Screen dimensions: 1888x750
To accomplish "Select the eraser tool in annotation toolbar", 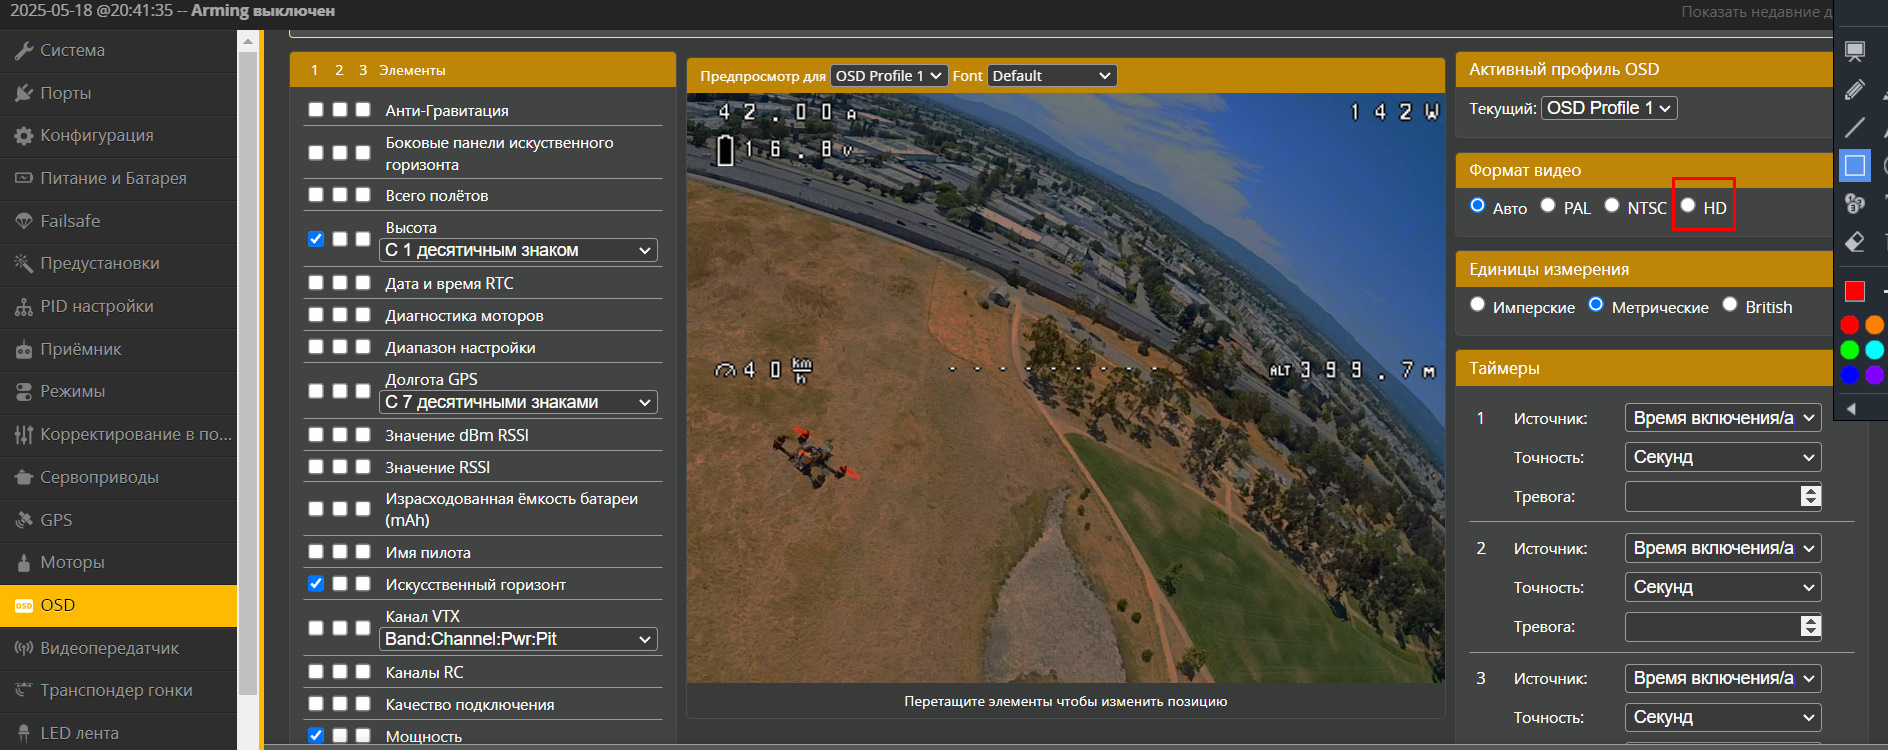I will 1854,242.
